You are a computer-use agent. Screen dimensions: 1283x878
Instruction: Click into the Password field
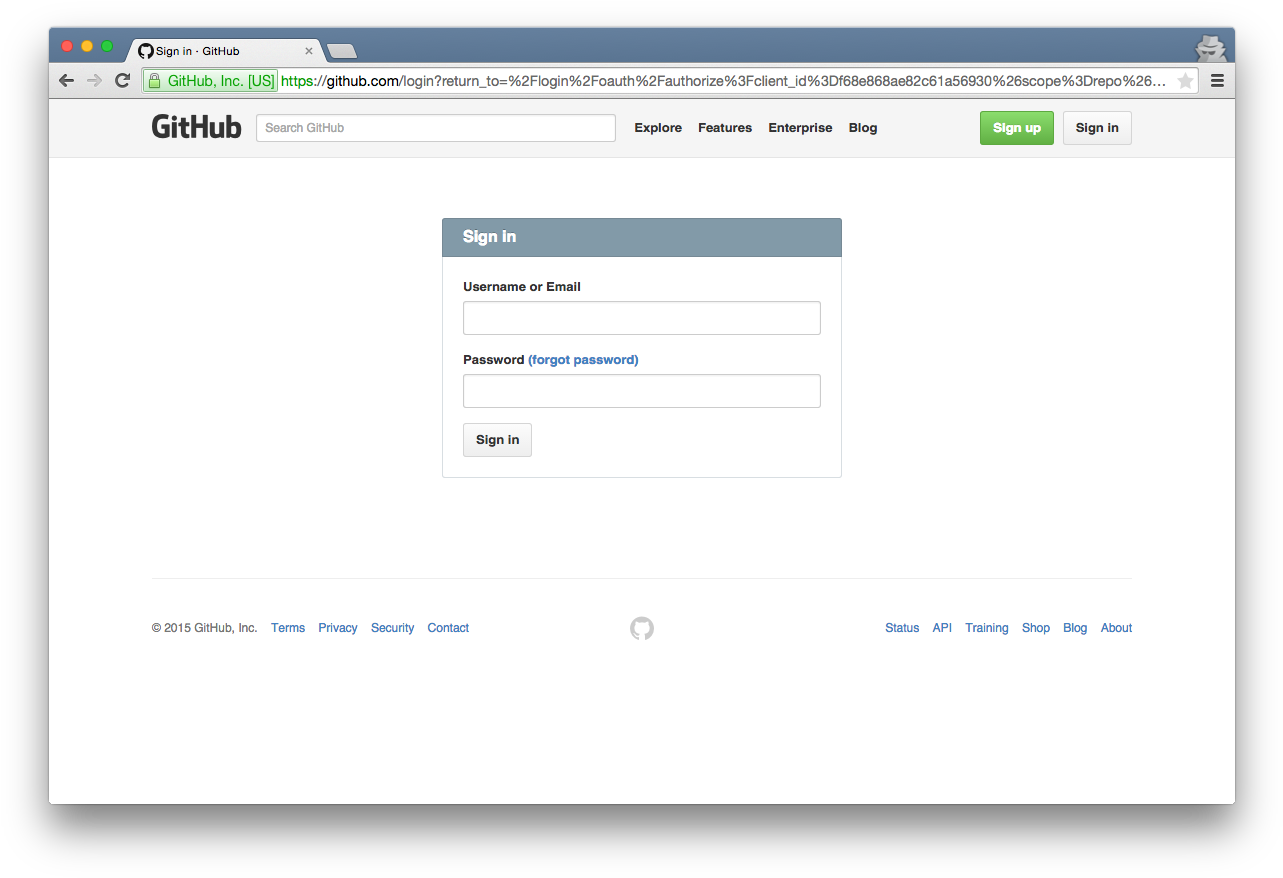click(x=641, y=391)
